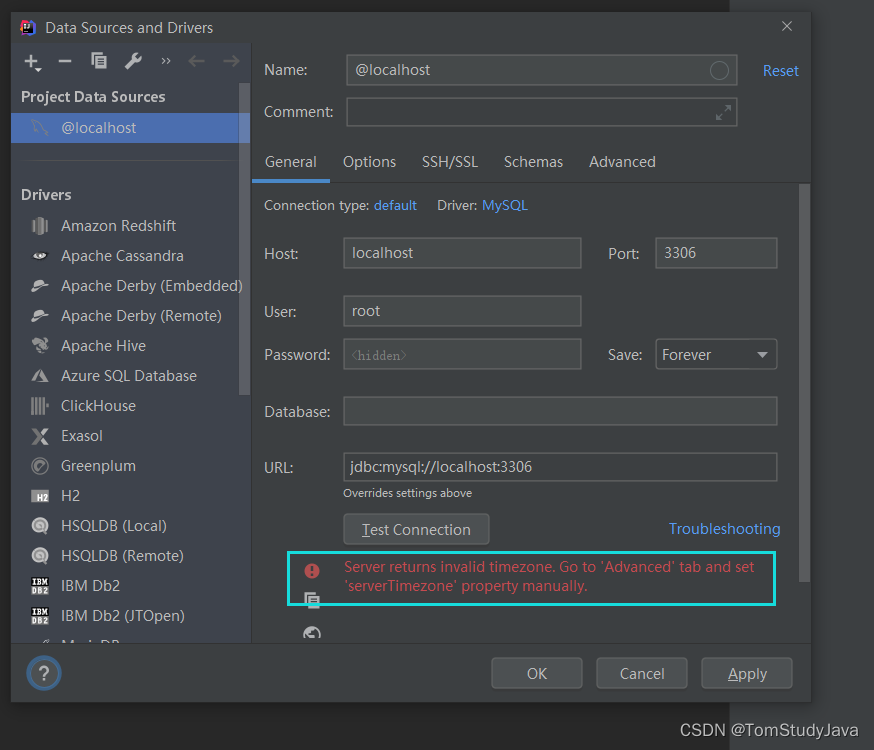The height and width of the screenshot is (750, 874).
Task: Focus the Host field 'localhost'
Action: [x=462, y=253]
